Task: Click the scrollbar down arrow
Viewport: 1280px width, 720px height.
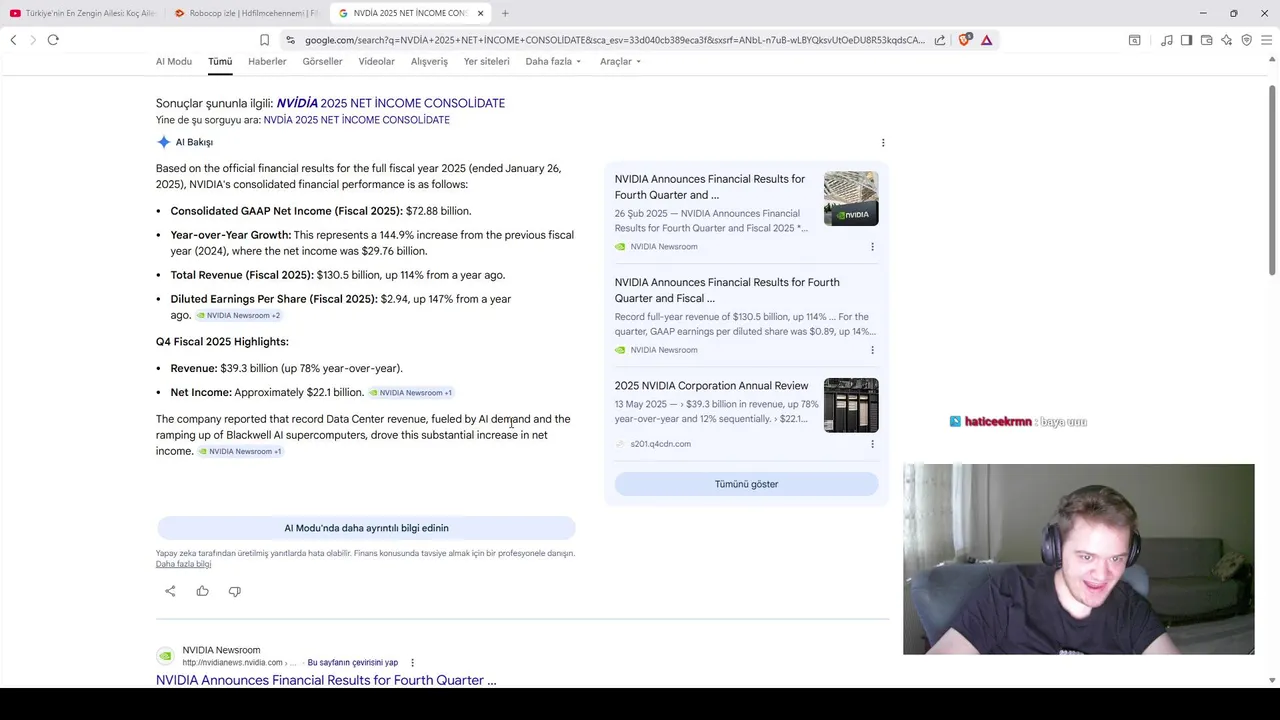Action: click(1272, 680)
